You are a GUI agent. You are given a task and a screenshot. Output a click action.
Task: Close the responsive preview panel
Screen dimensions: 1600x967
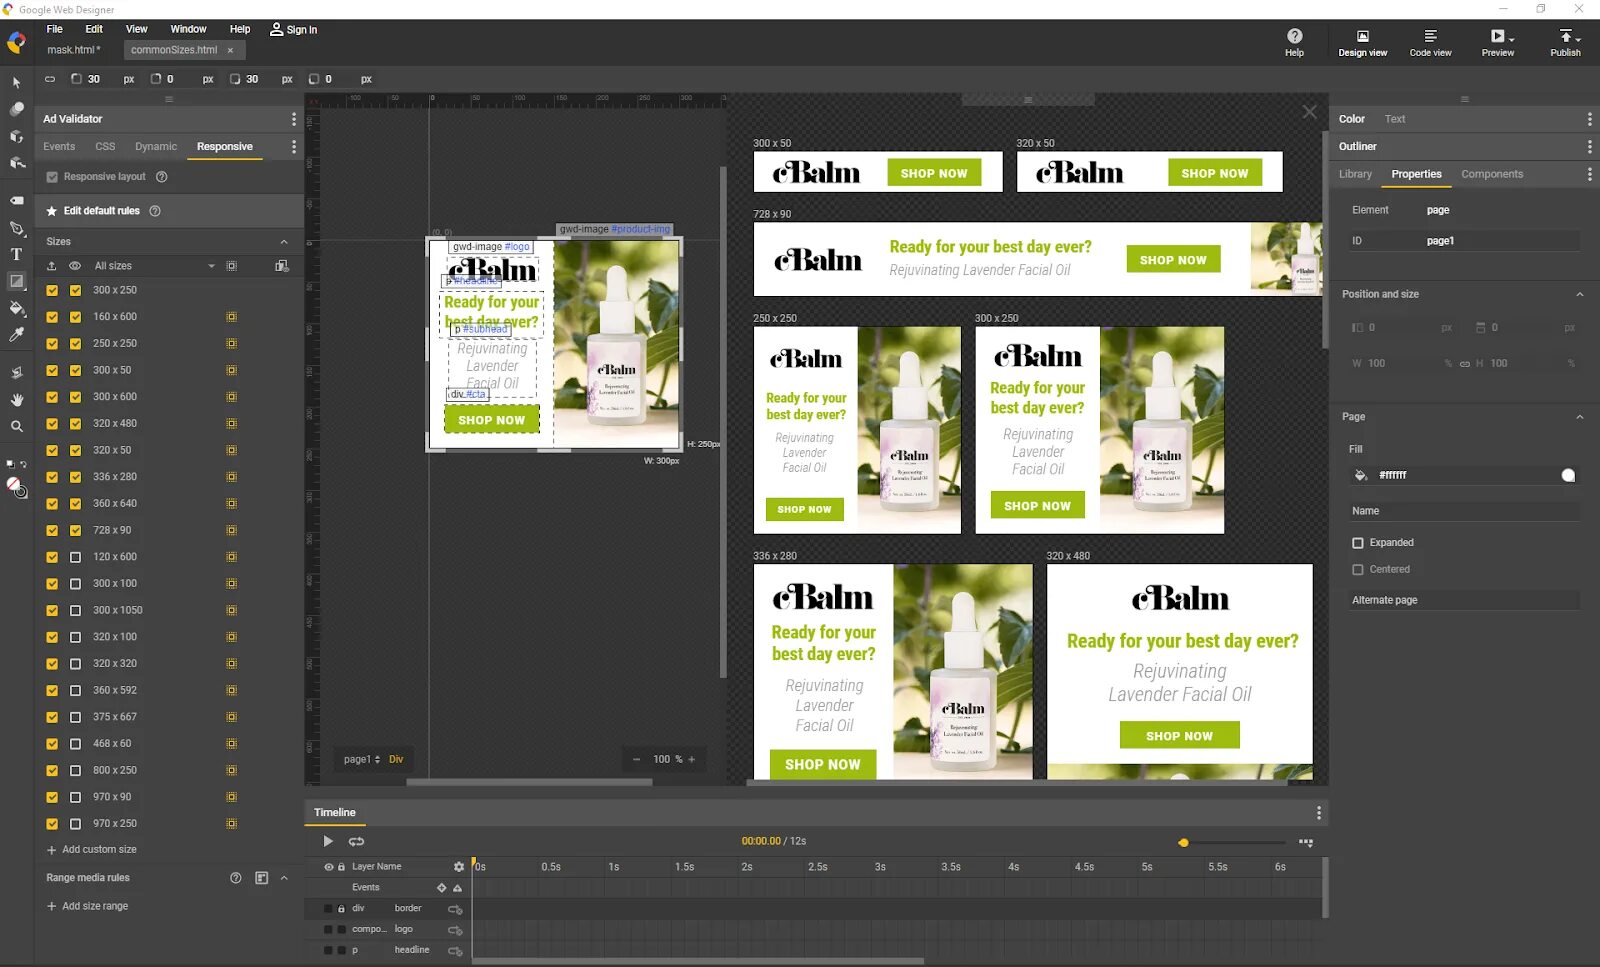1309,112
